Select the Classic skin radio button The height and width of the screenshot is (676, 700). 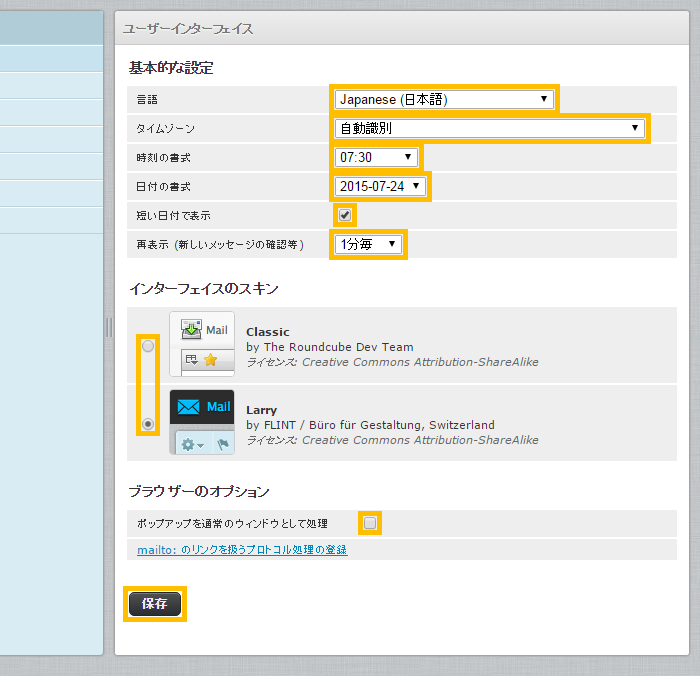click(x=148, y=346)
